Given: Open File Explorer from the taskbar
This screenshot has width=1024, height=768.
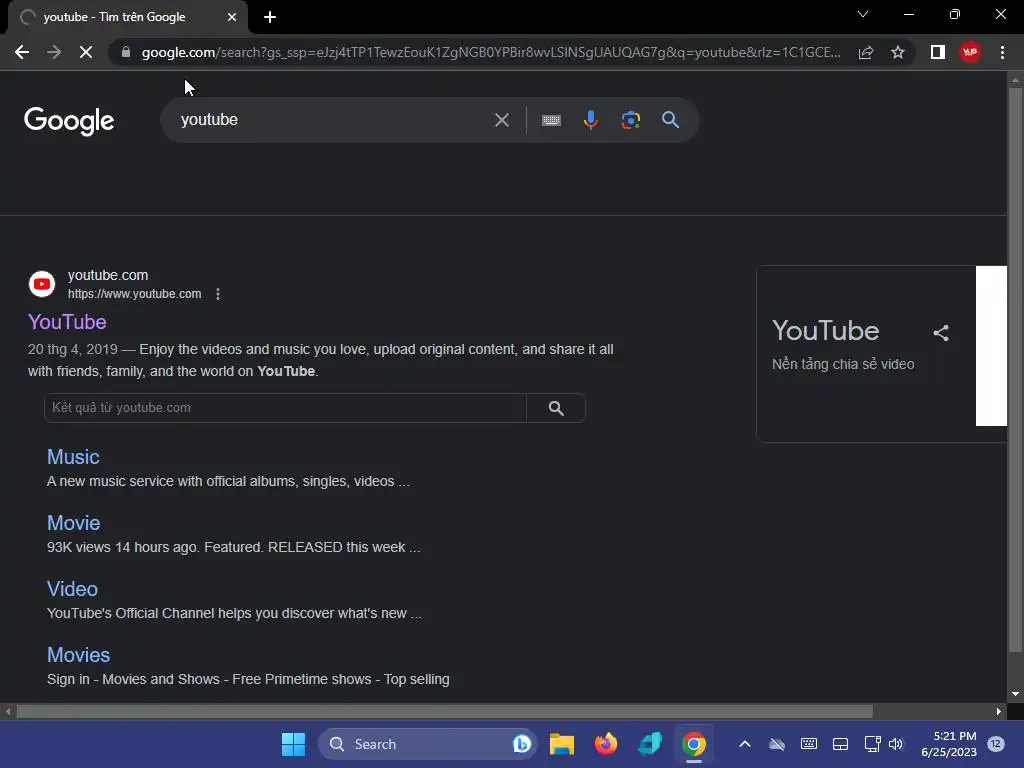Looking at the screenshot, I should (x=562, y=744).
